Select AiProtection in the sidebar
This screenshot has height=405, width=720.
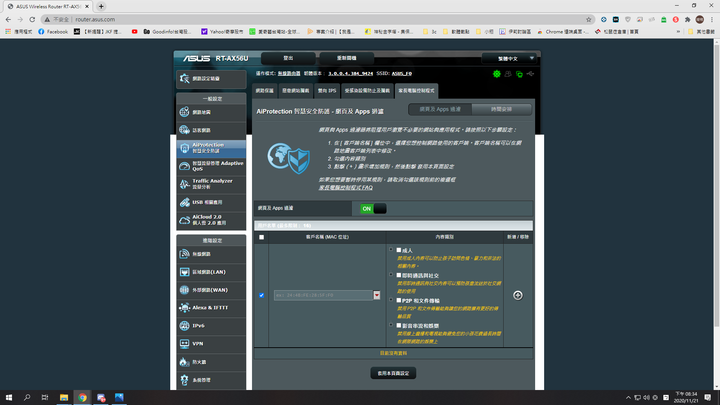(211, 148)
